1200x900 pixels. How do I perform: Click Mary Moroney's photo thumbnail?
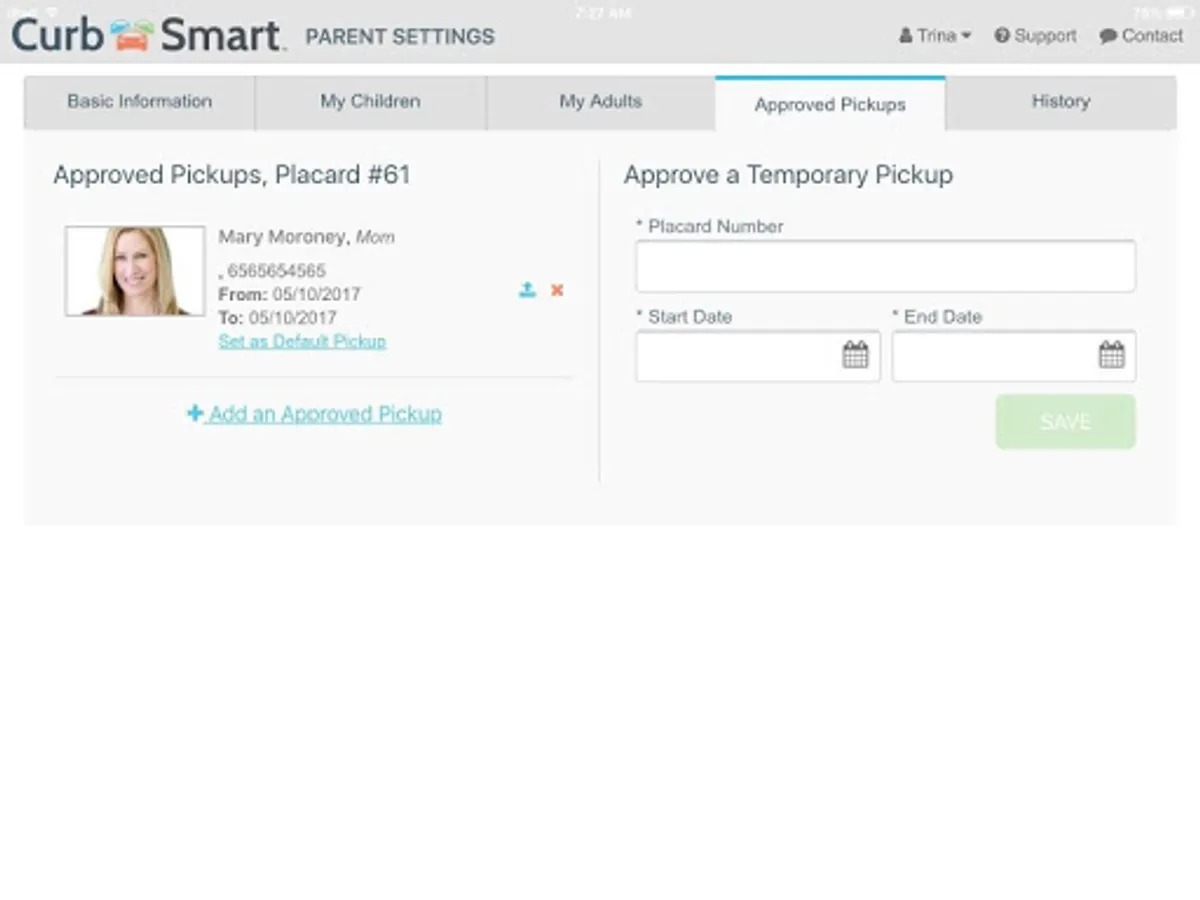click(x=135, y=271)
